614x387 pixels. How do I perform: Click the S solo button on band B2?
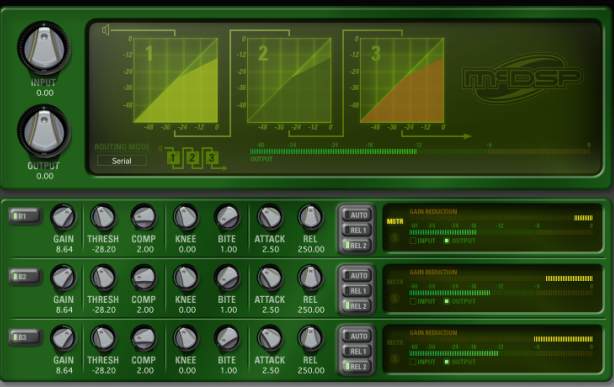click(x=395, y=298)
